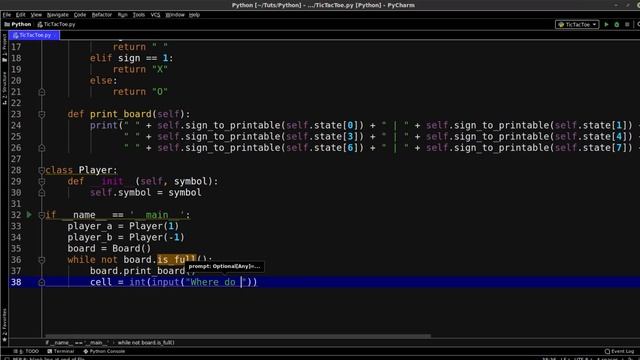Open the Event Log panel

(619, 351)
